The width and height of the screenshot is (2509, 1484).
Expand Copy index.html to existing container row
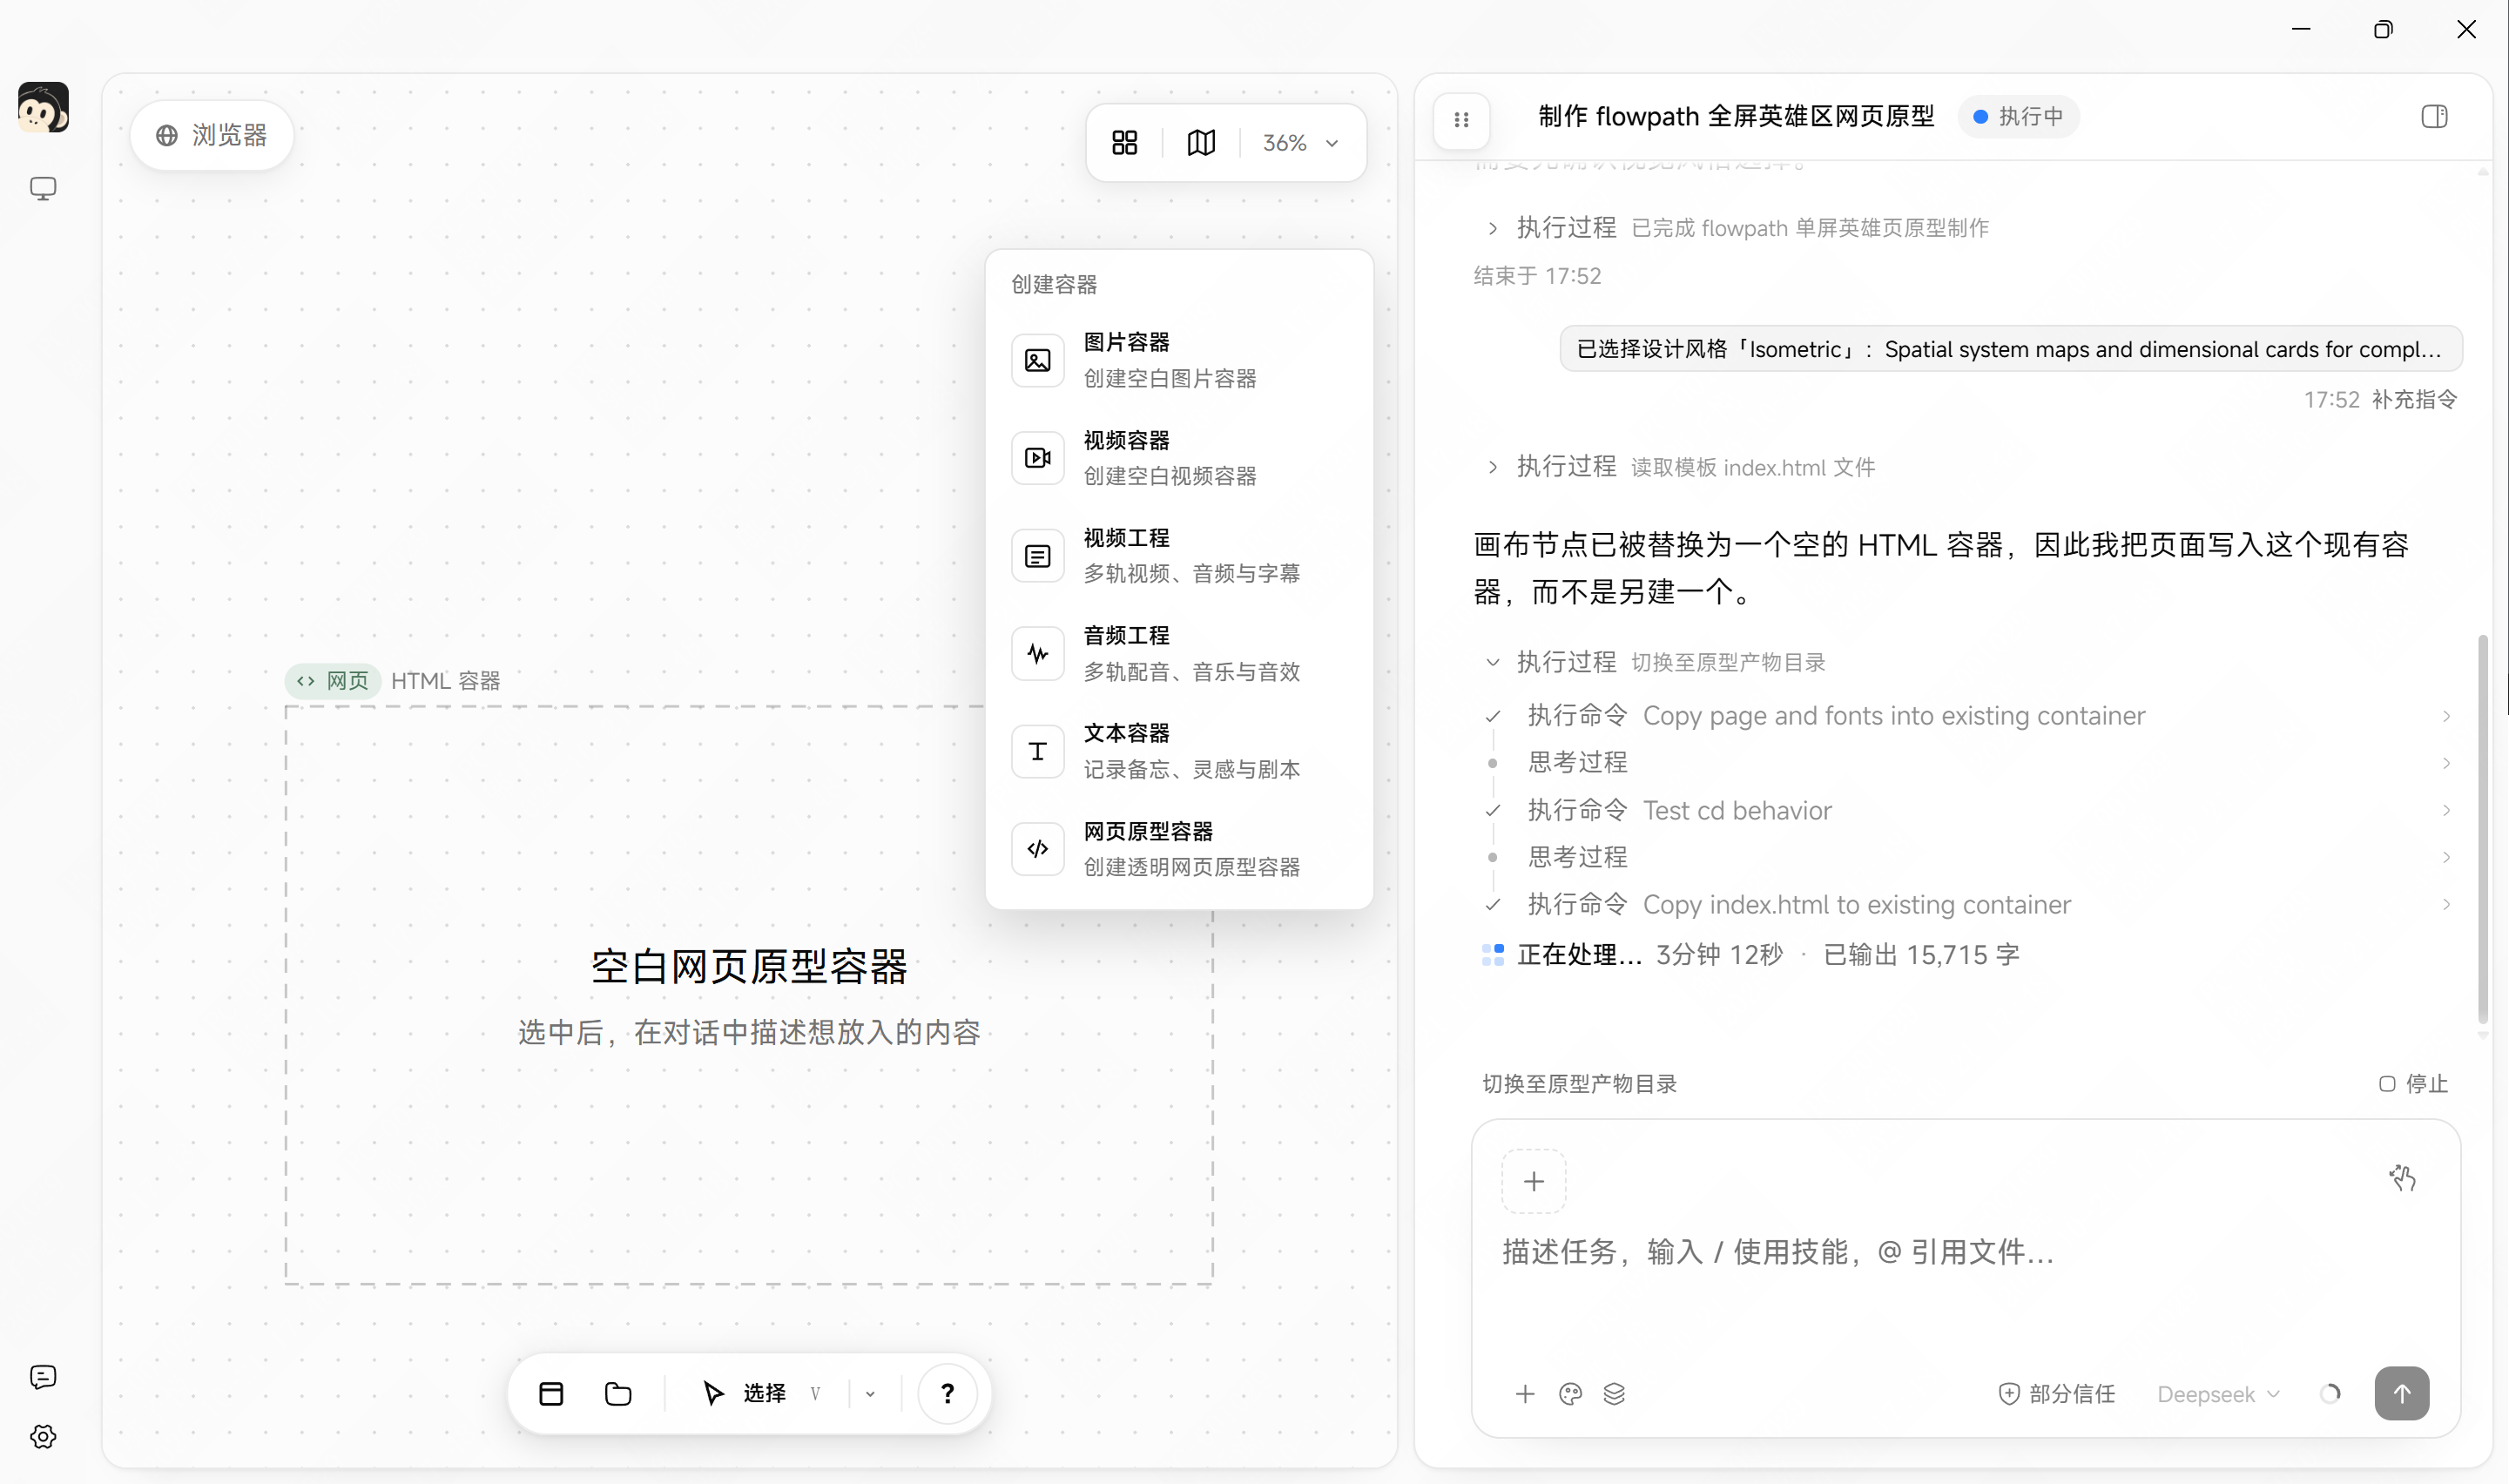click(x=1968, y=905)
